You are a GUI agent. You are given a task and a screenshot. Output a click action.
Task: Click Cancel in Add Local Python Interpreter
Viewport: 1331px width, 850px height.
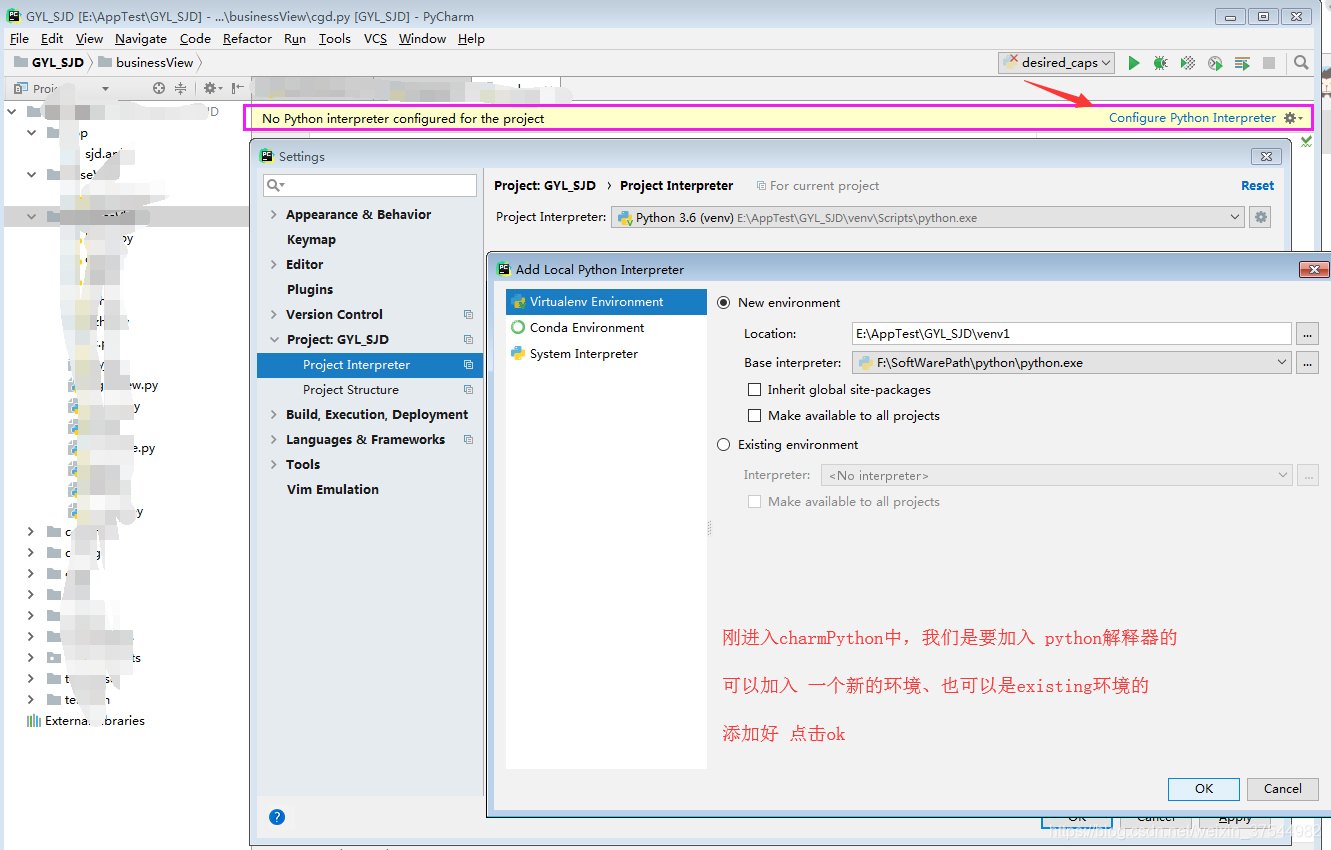point(1282,789)
